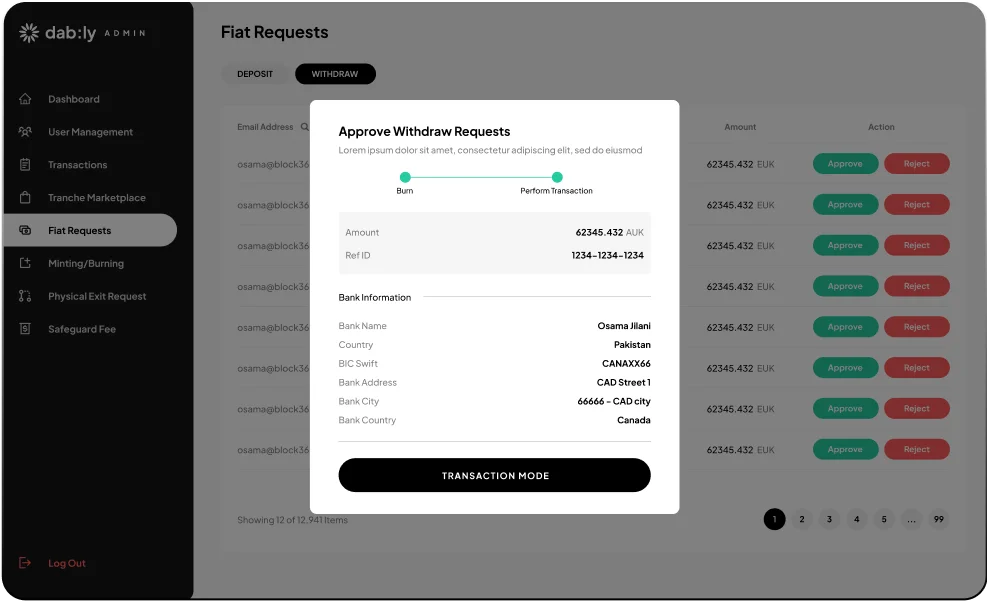Click the Dashboard home icon
This screenshot has width=987, height=601.
tap(26, 99)
